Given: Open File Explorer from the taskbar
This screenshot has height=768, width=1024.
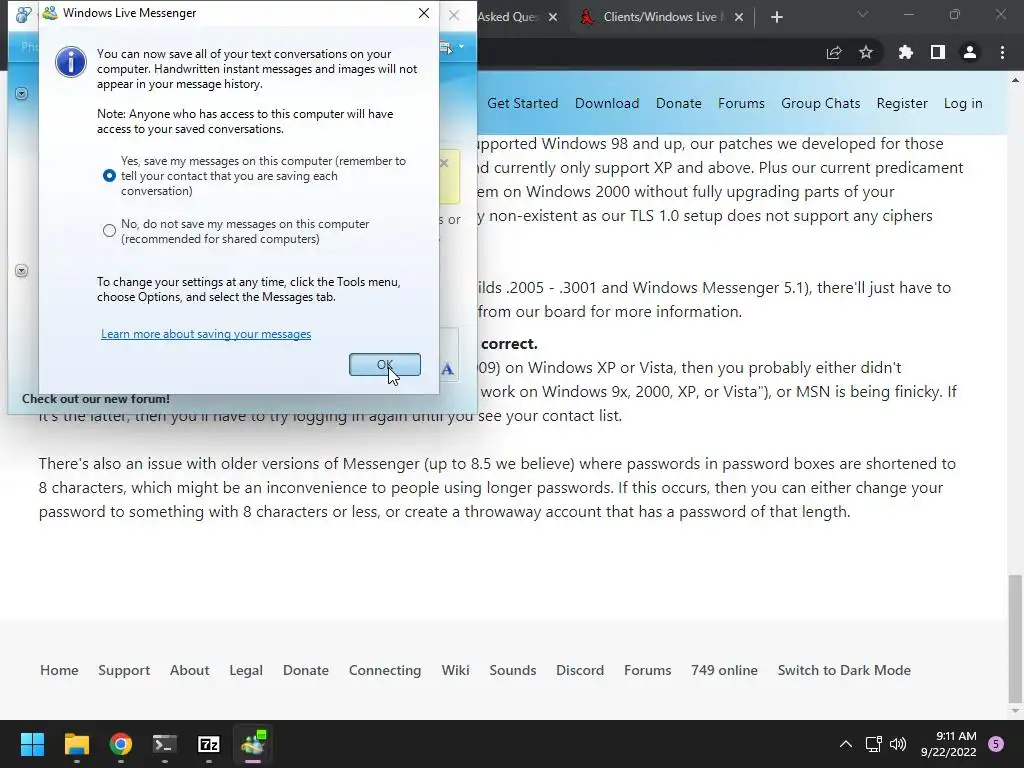Looking at the screenshot, I should click(76, 744).
